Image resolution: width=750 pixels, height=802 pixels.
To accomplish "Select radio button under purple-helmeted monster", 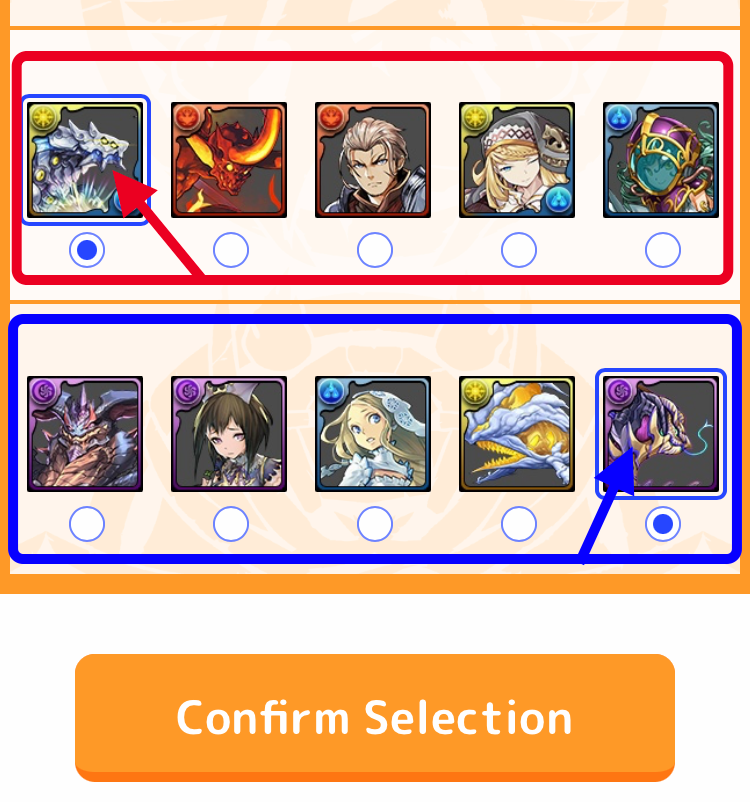I will point(663,250).
